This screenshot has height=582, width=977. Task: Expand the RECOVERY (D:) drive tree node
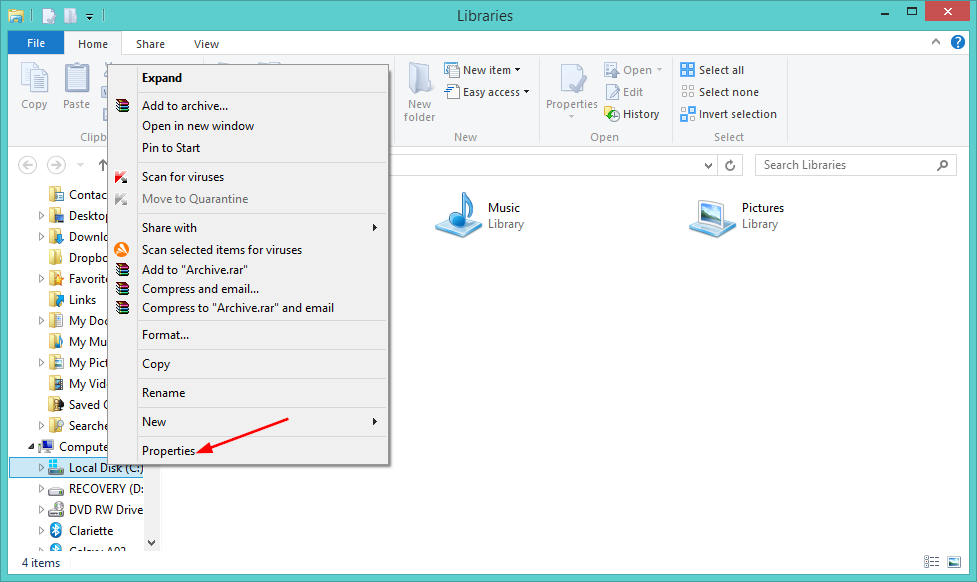pos(42,489)
